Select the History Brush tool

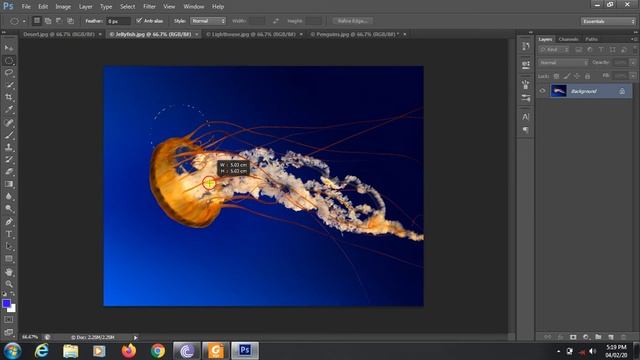pyautogui.click(x=9, y=159)
